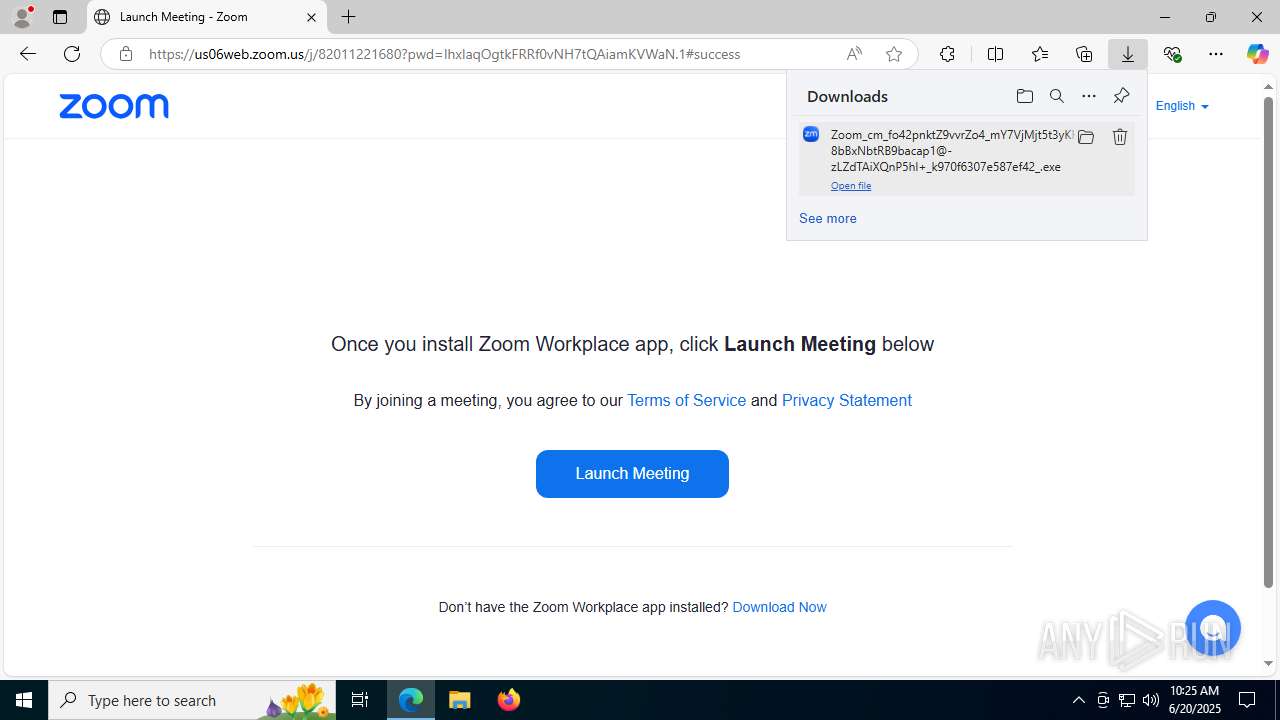Open network tray icon

[1127, 700]
